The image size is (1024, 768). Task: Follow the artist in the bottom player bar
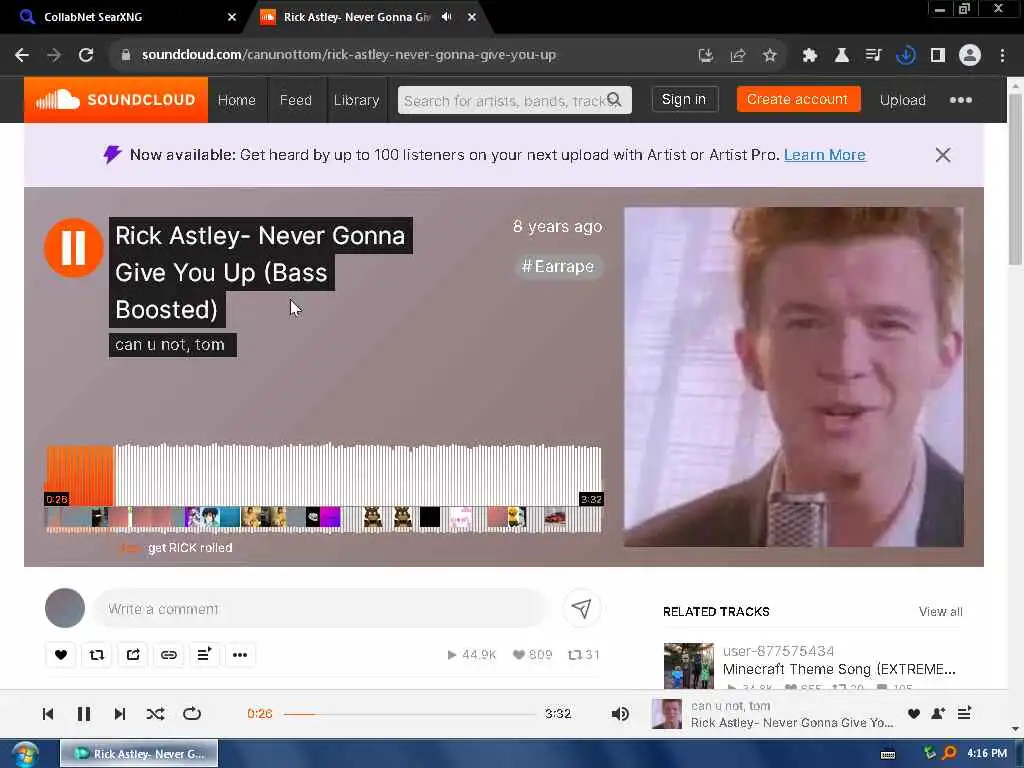point(938,714)
